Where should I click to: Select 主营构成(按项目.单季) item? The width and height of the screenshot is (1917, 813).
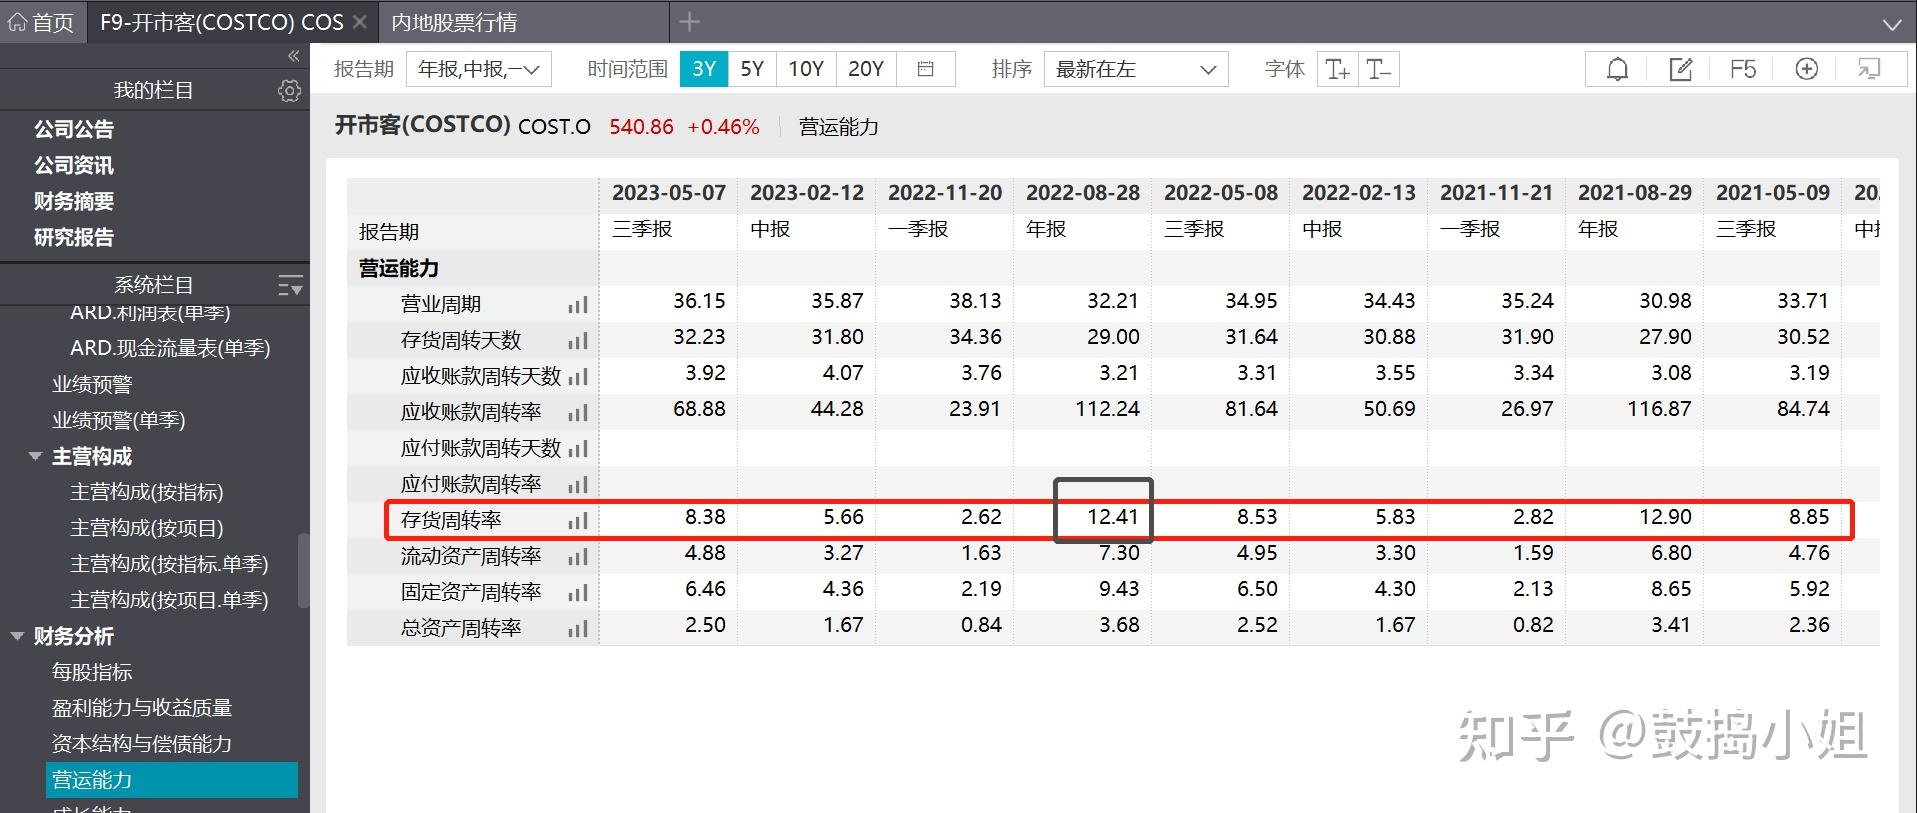click(x=169, y=600)
